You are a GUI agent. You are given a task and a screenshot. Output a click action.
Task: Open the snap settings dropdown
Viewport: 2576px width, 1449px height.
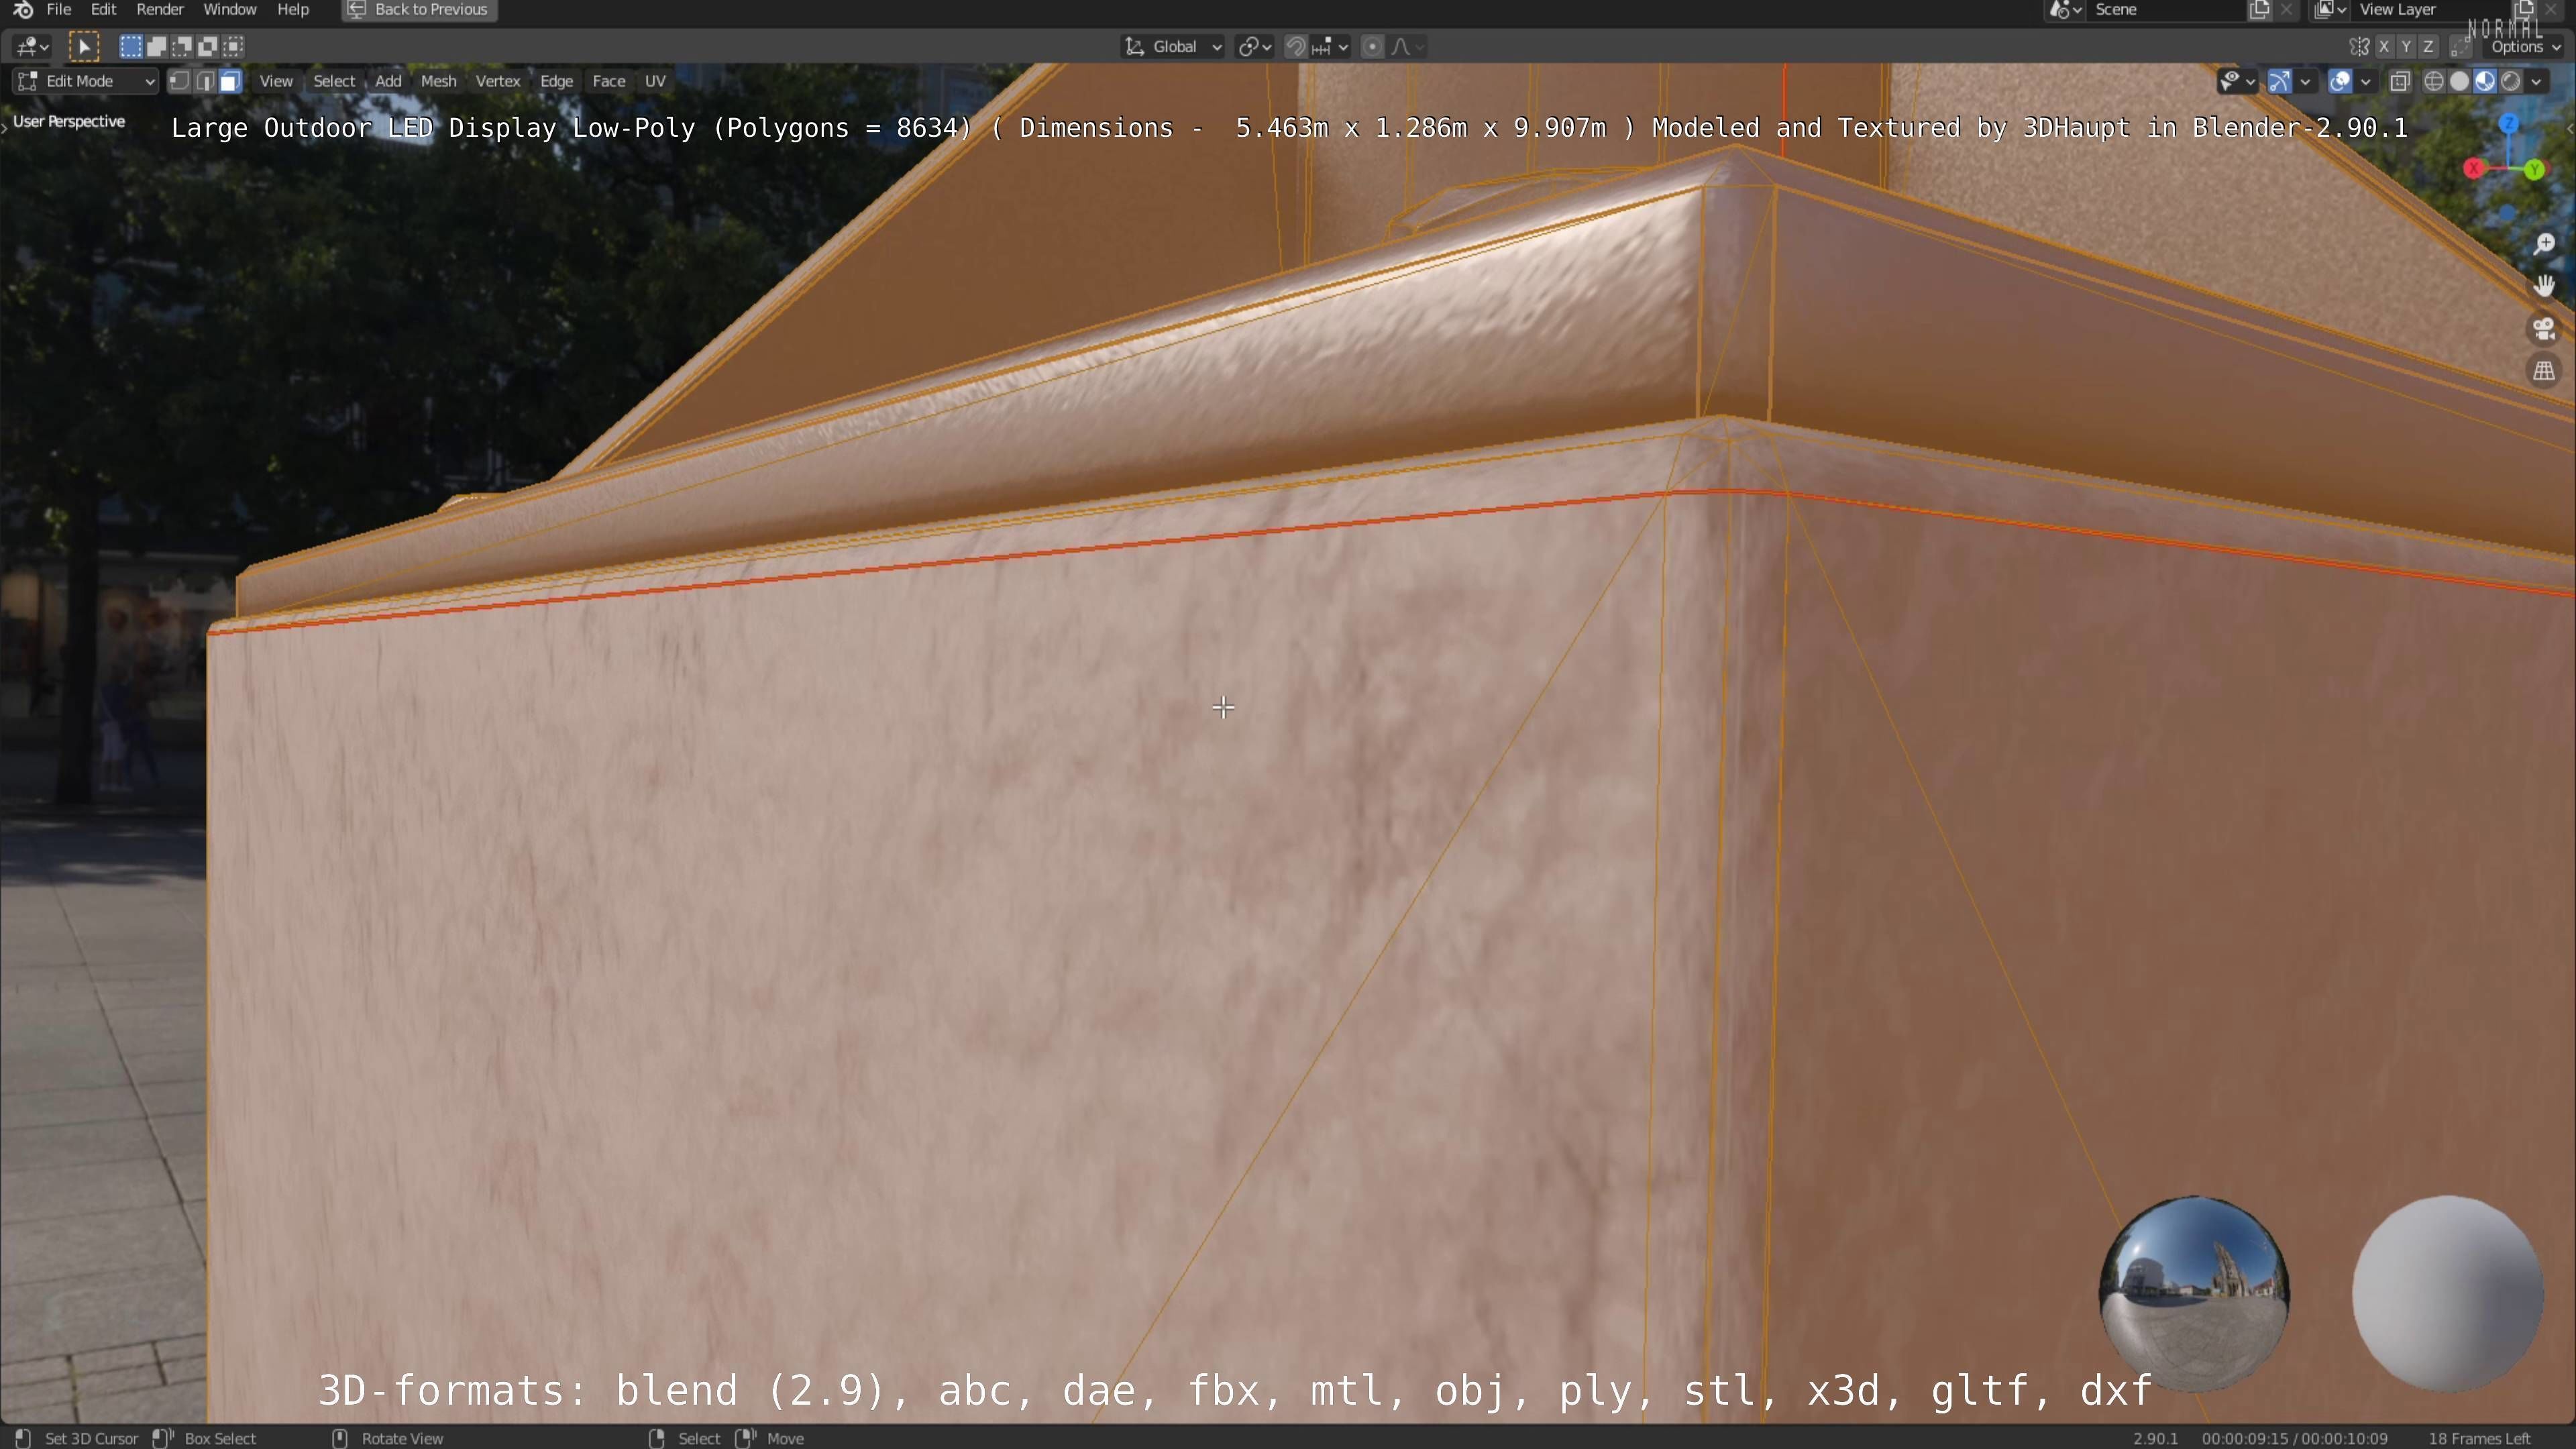[x=1330, y=47]
